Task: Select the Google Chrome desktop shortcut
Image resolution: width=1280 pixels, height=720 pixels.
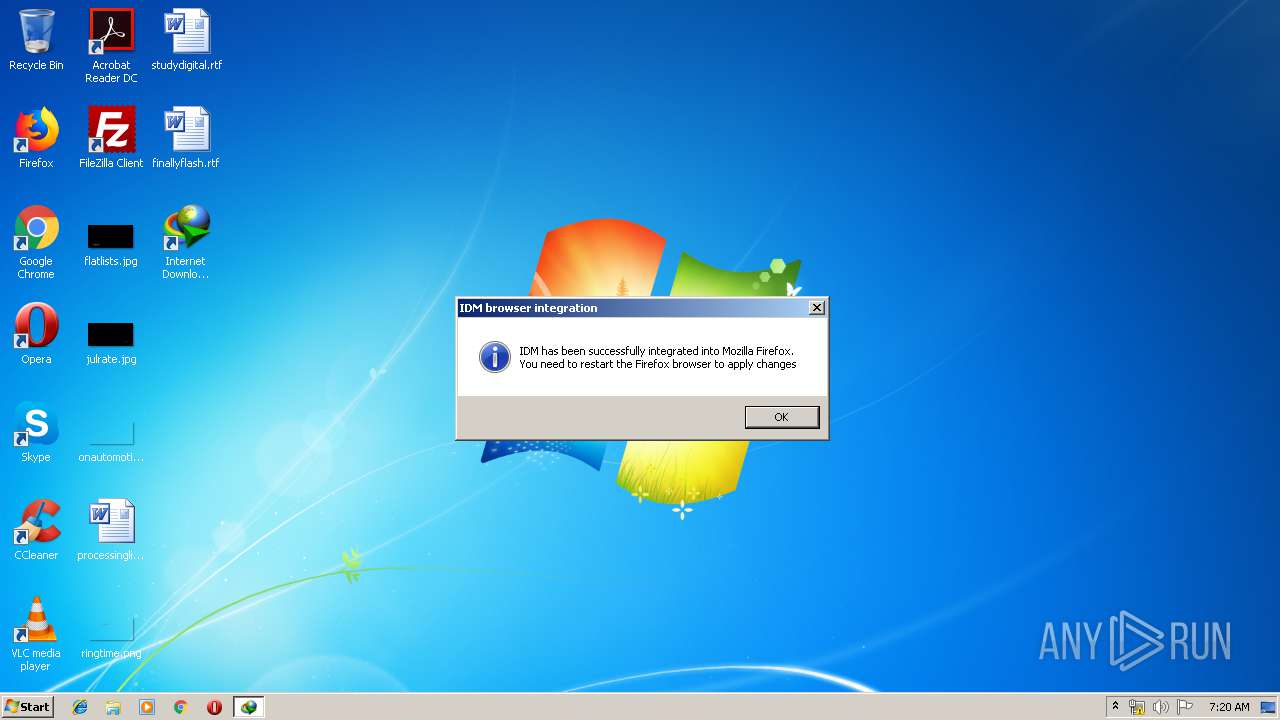Action: click(x=36, y=242)
